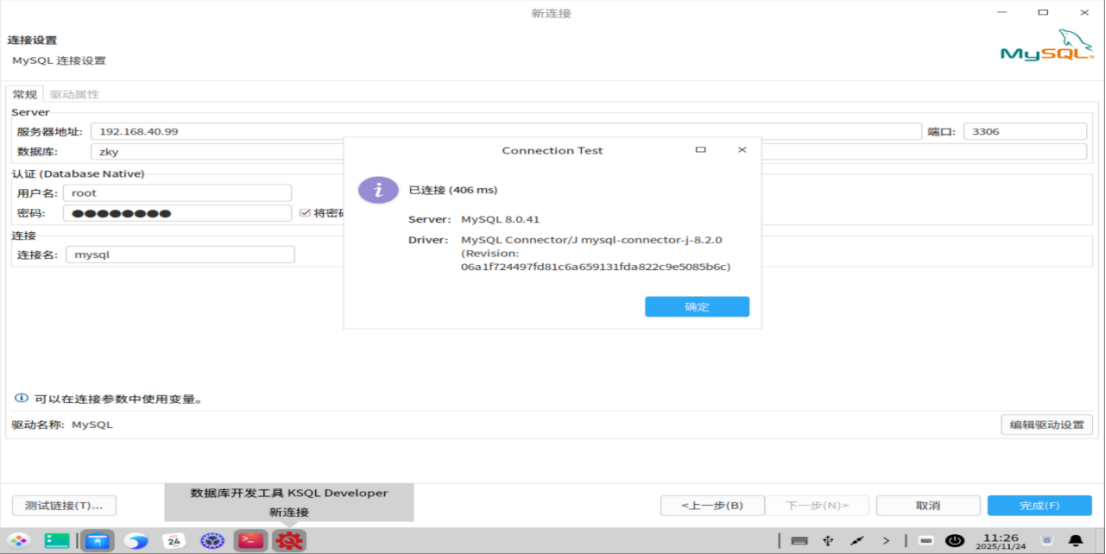Click the 测试链接(T)... button
The height and width of the screenshot is (554, 1106).
pyautogui.click(x=64, y=505)
